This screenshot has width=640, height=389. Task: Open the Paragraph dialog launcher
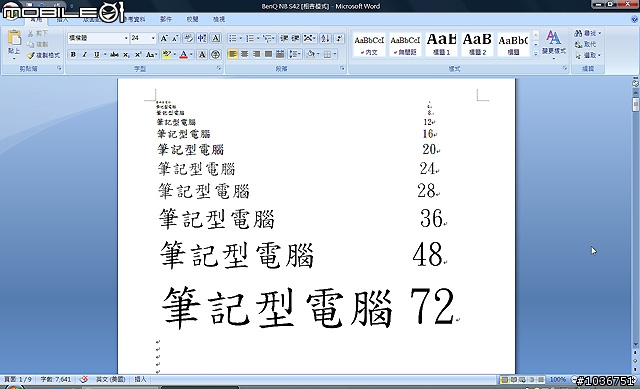(342, 69)
